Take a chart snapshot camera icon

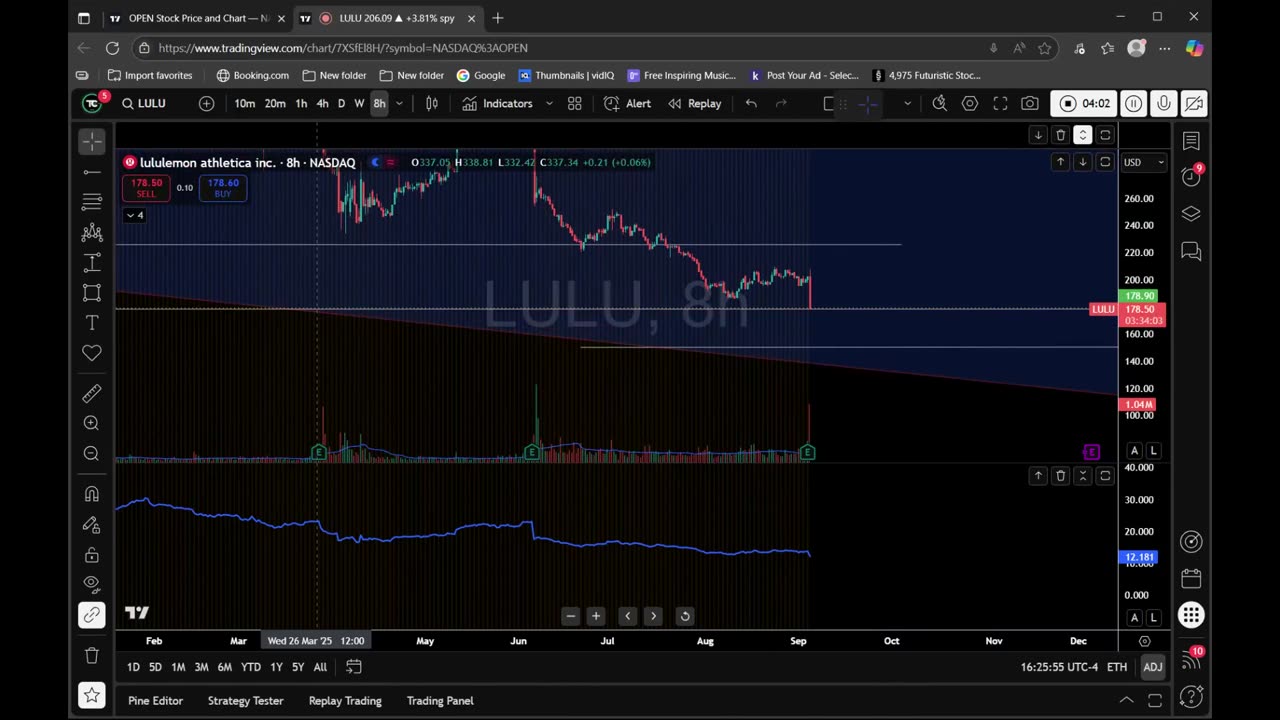(1030, 103)
